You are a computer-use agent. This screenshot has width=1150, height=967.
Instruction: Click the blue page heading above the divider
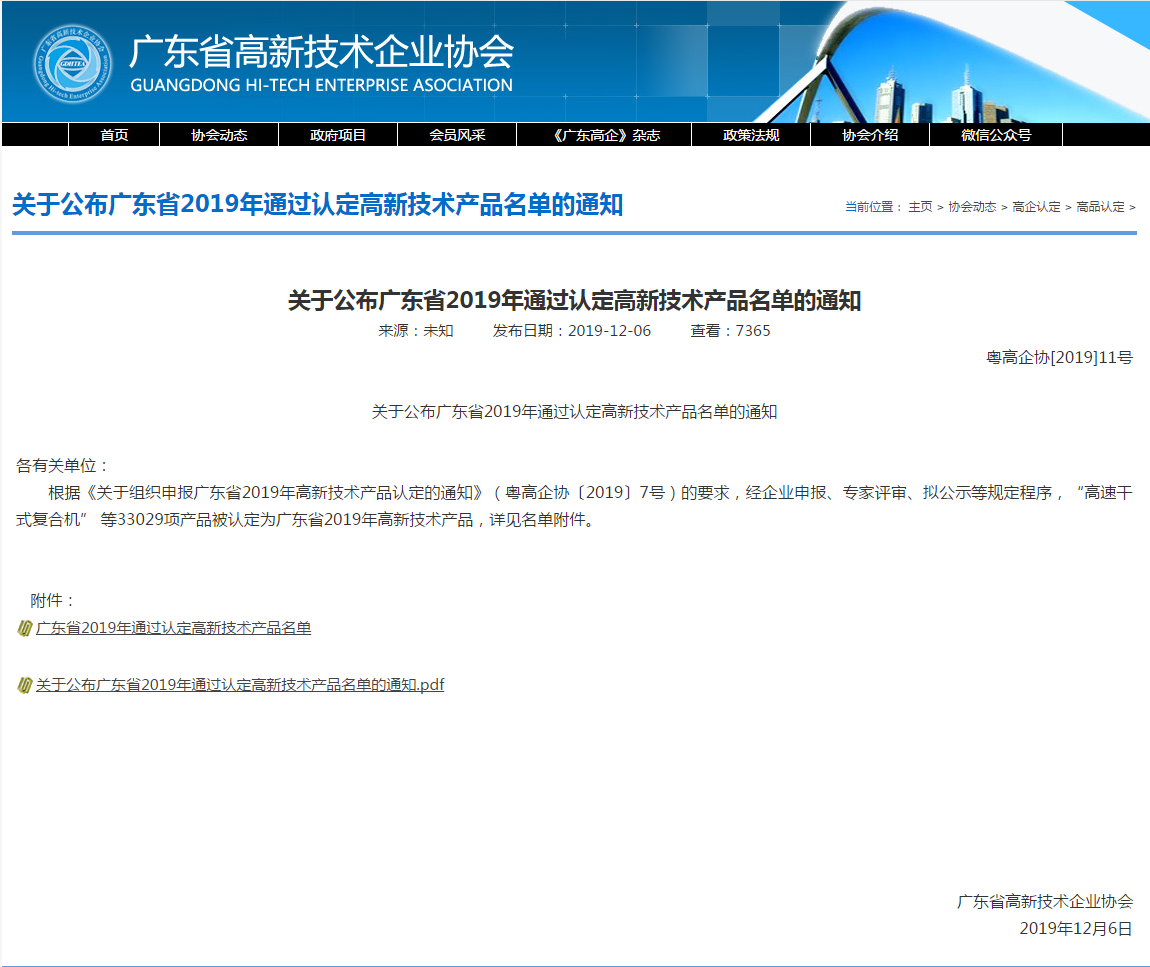pos(317,205)
